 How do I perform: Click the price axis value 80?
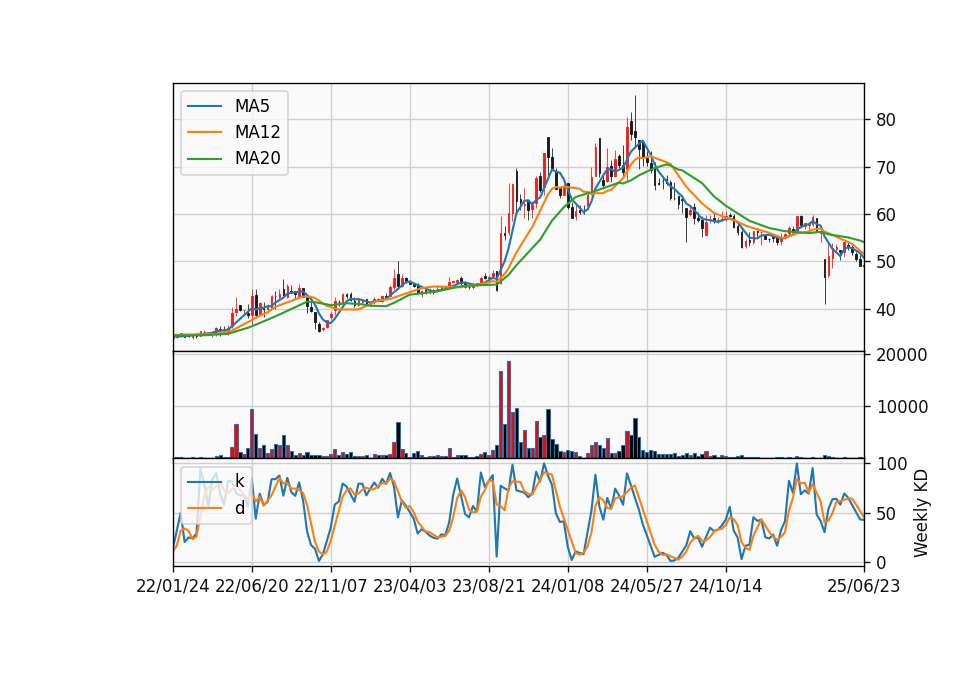tap(886, 120)
